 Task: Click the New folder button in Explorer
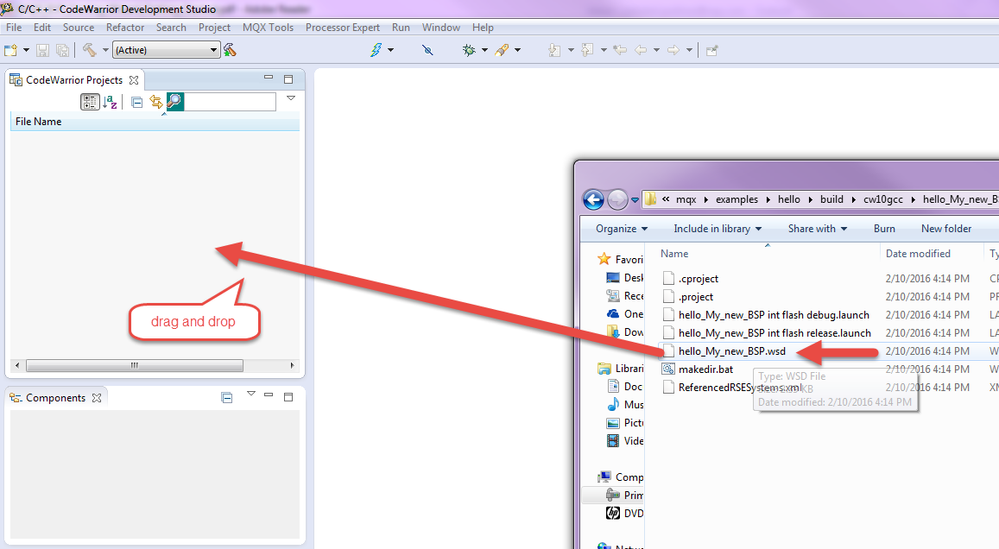click(946, 229)
